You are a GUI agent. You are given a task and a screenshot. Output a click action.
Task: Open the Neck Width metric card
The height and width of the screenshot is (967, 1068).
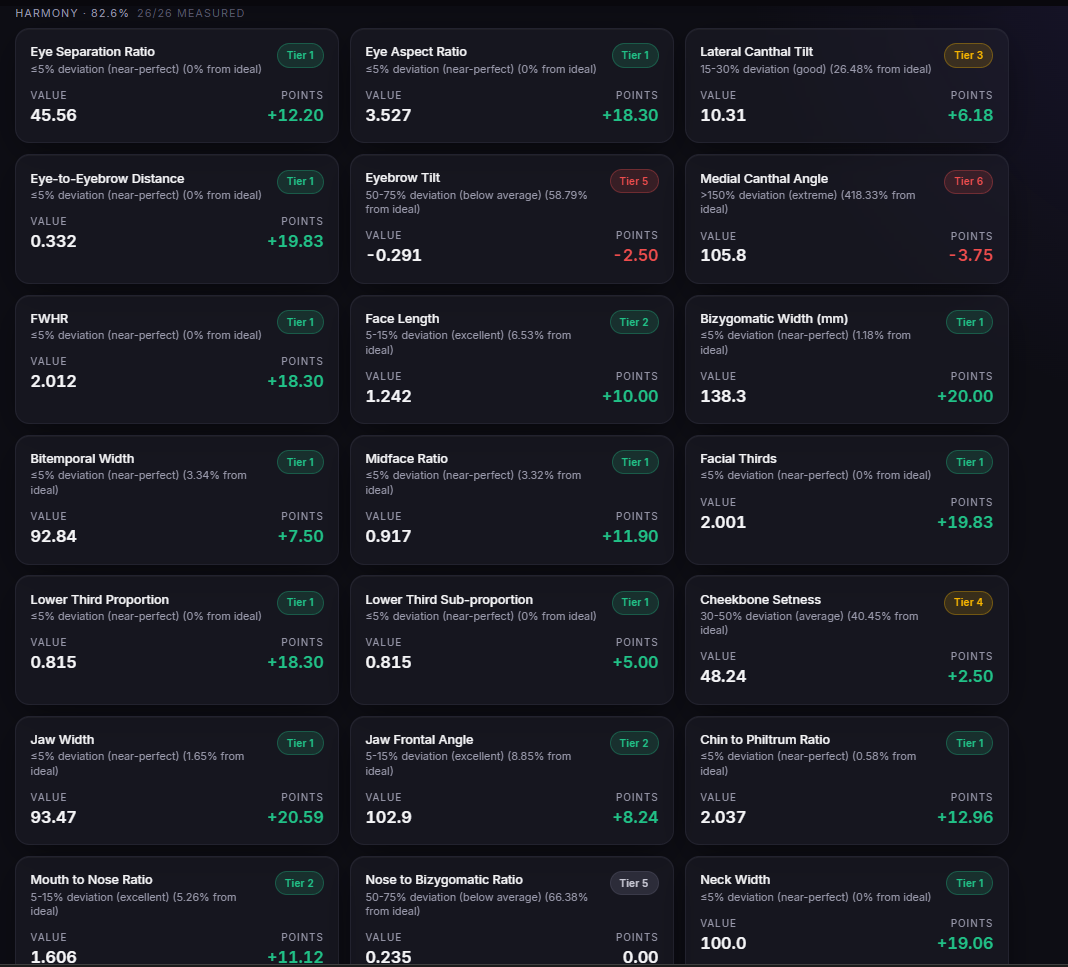(x=847, y=911)
